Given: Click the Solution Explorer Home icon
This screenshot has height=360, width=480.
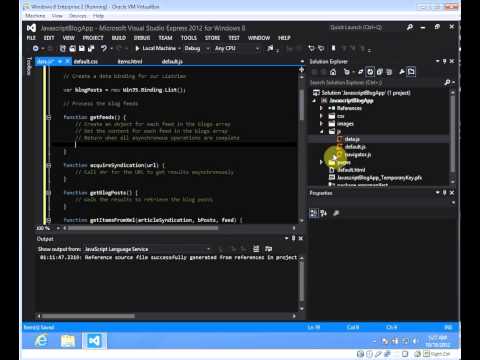Looking at the screenshot, I should click(333, 72).
